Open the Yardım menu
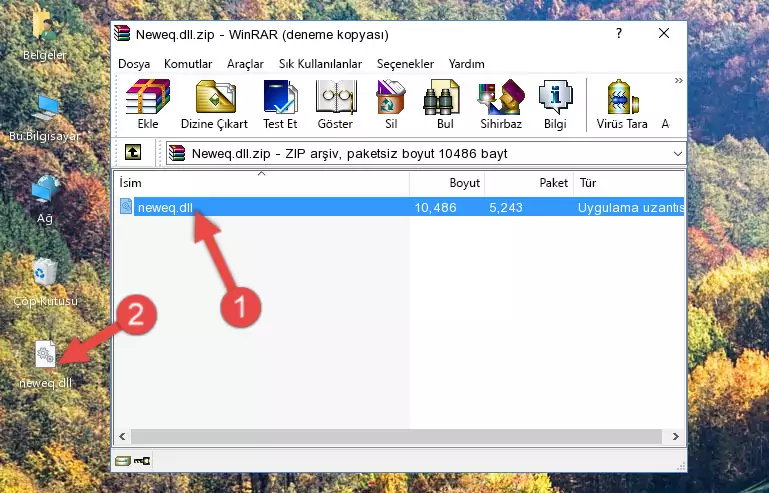Viewport: 769px width, 493px height. coord(466,64)
